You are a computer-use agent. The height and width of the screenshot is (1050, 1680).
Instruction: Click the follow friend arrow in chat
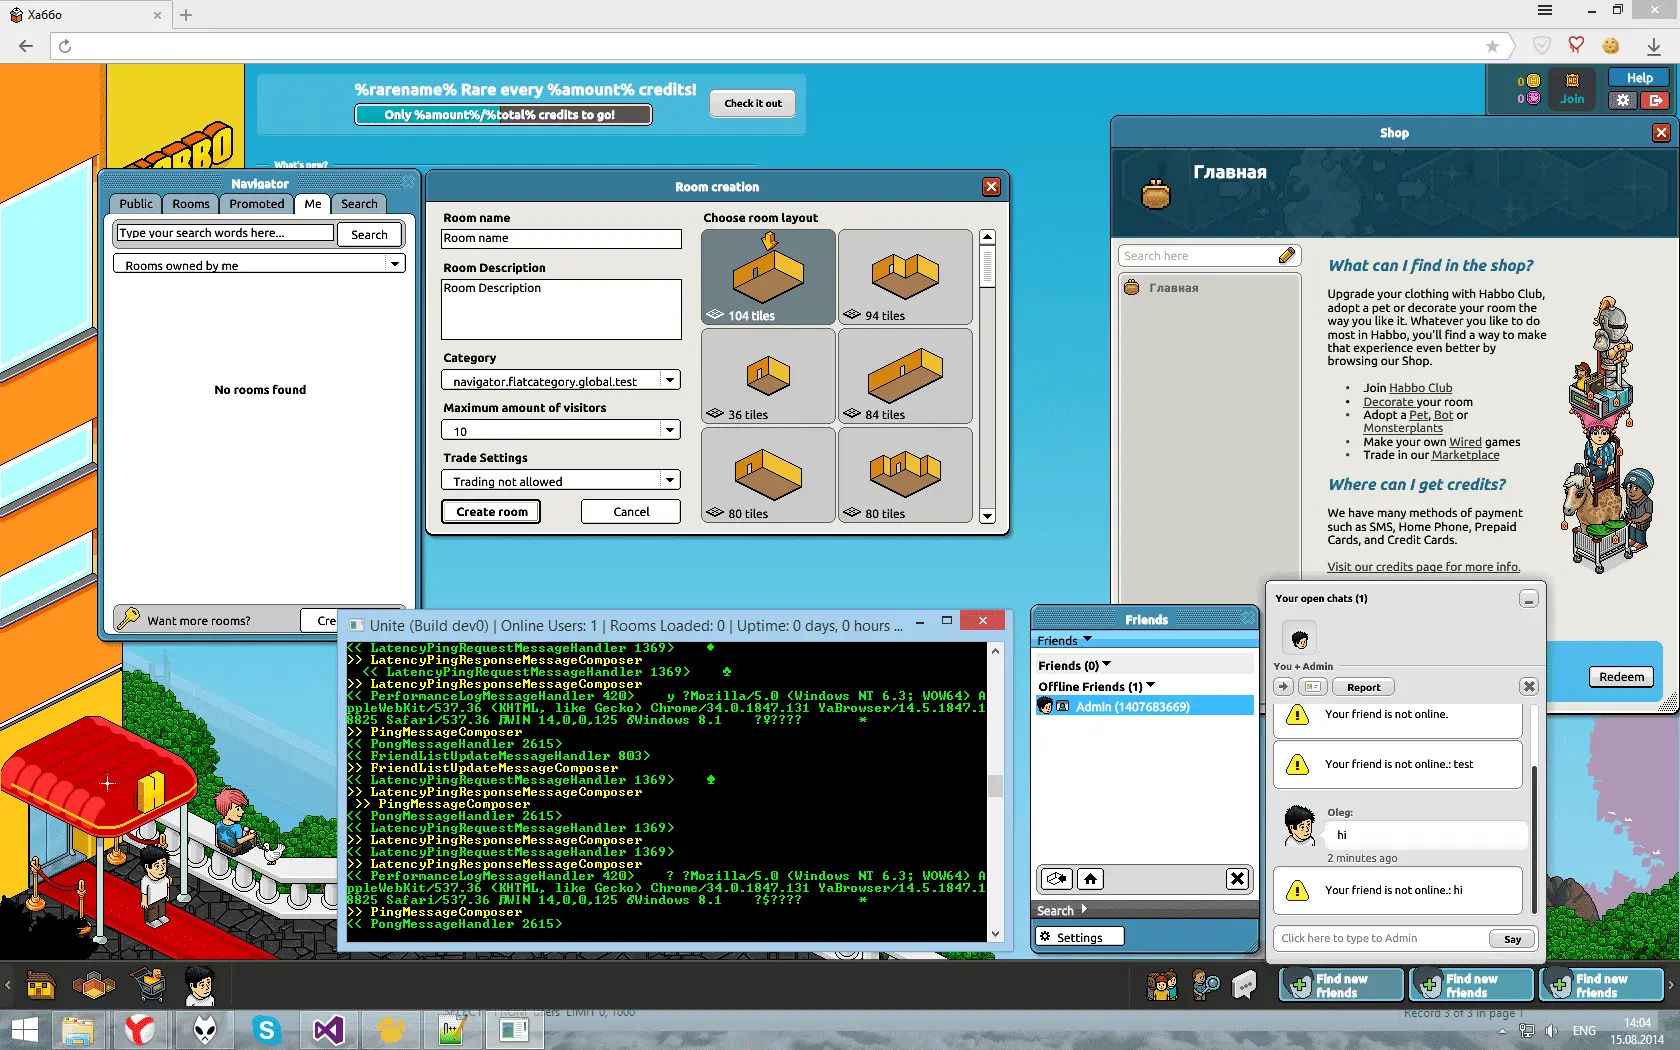(1284, 687)
